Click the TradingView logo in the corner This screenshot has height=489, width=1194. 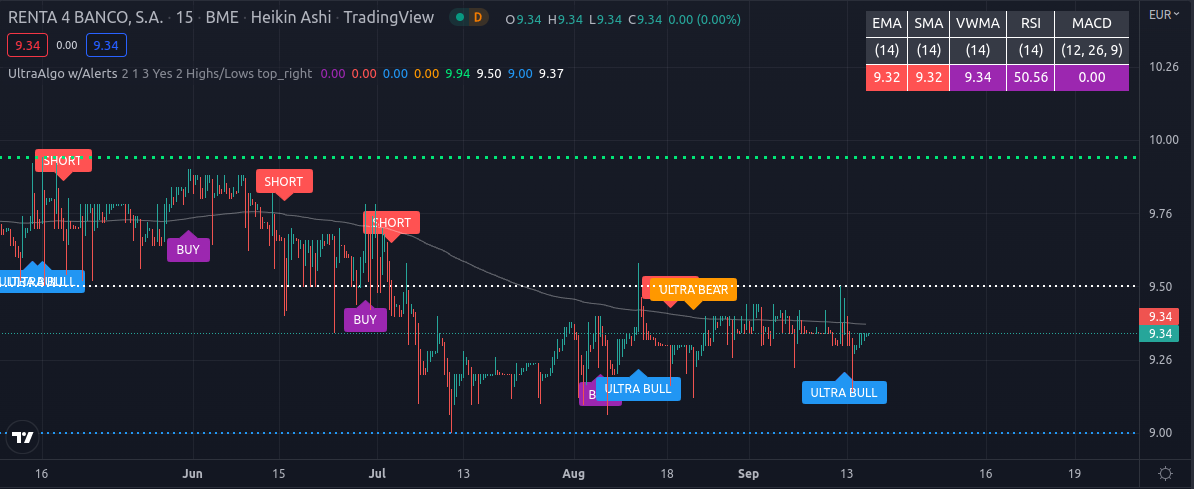(x=24, y=438)
